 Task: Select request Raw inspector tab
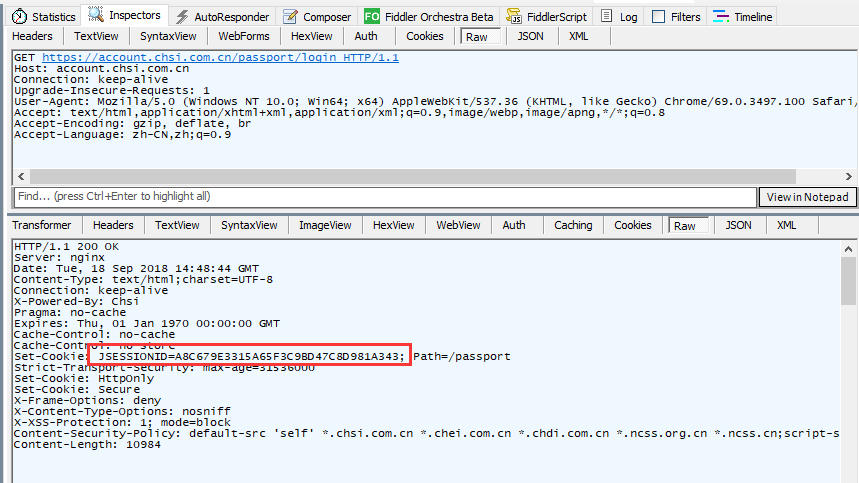point(480,37)
